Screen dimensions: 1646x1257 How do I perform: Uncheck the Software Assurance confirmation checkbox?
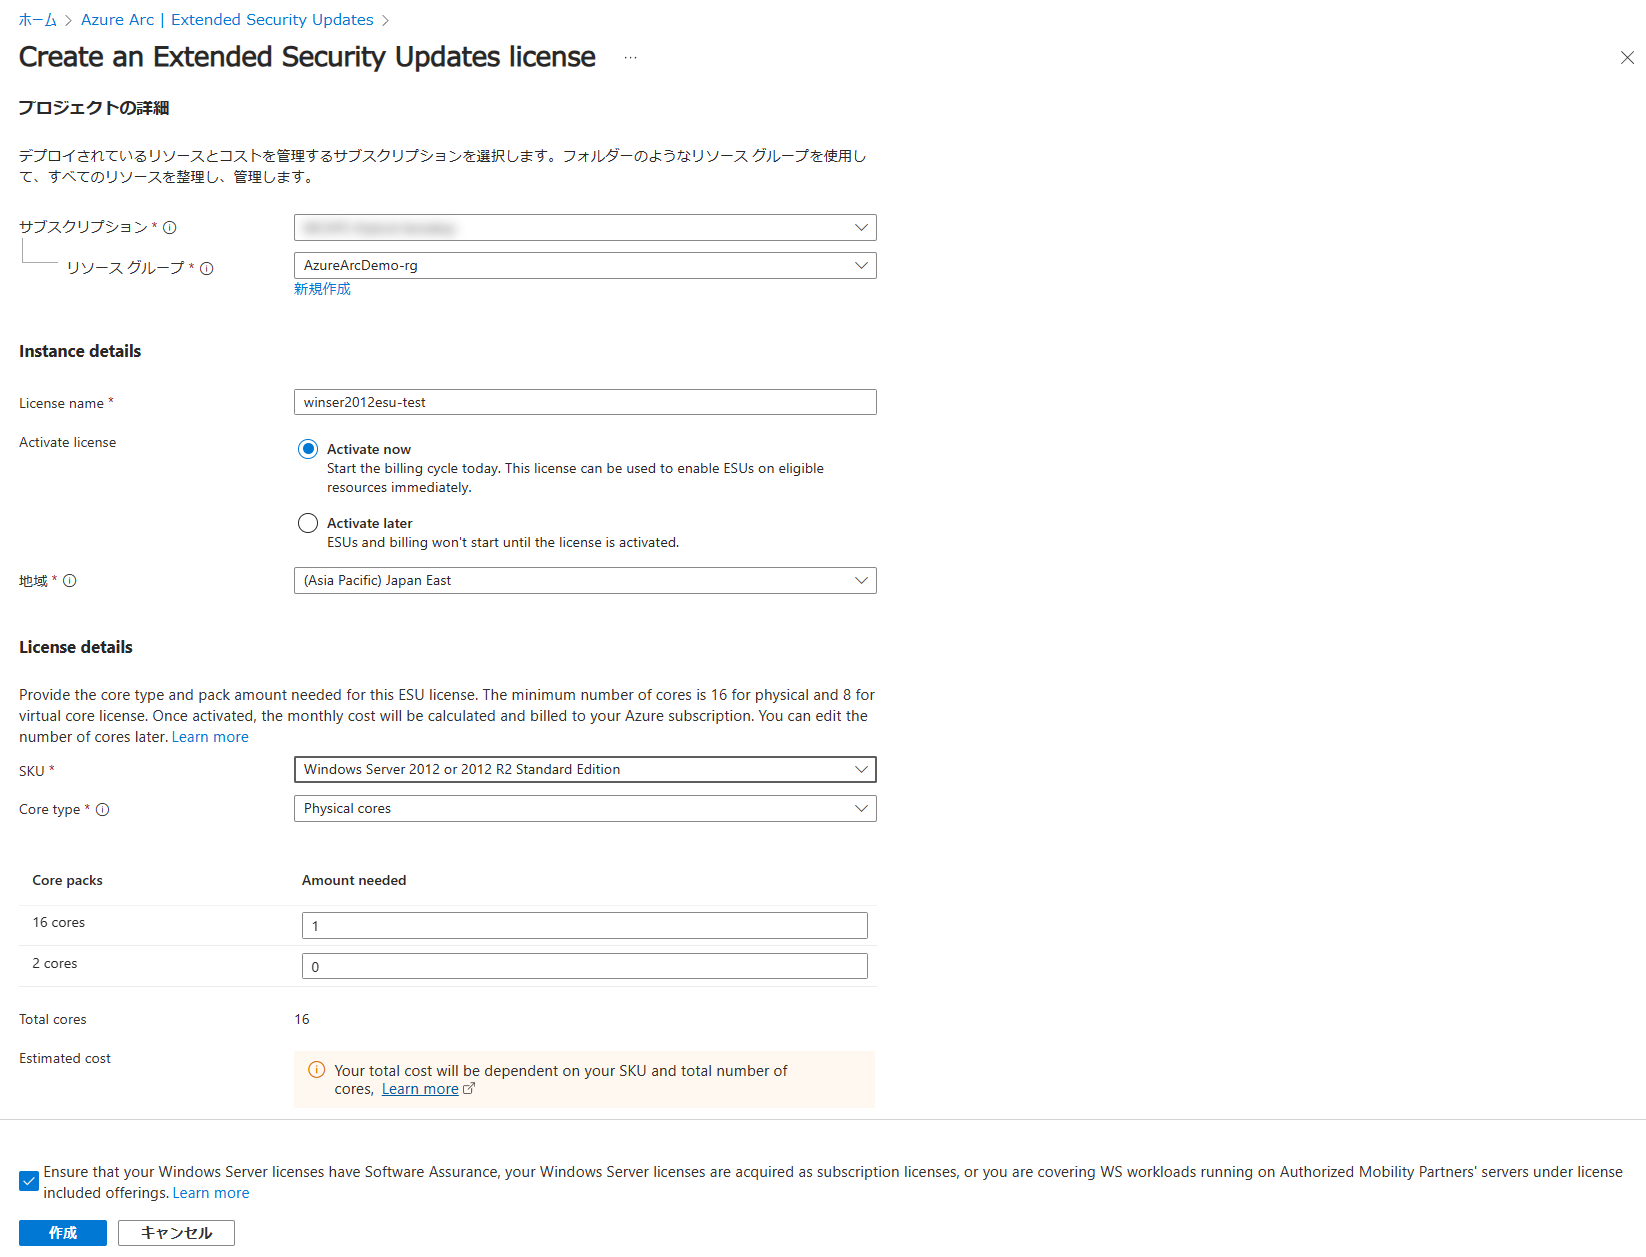(29, 1181)
